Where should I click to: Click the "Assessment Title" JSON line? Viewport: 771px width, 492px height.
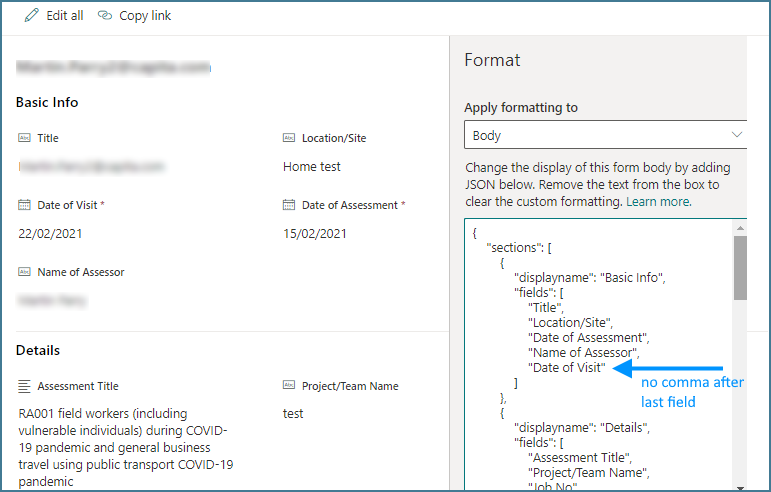[x=580, y=458]
